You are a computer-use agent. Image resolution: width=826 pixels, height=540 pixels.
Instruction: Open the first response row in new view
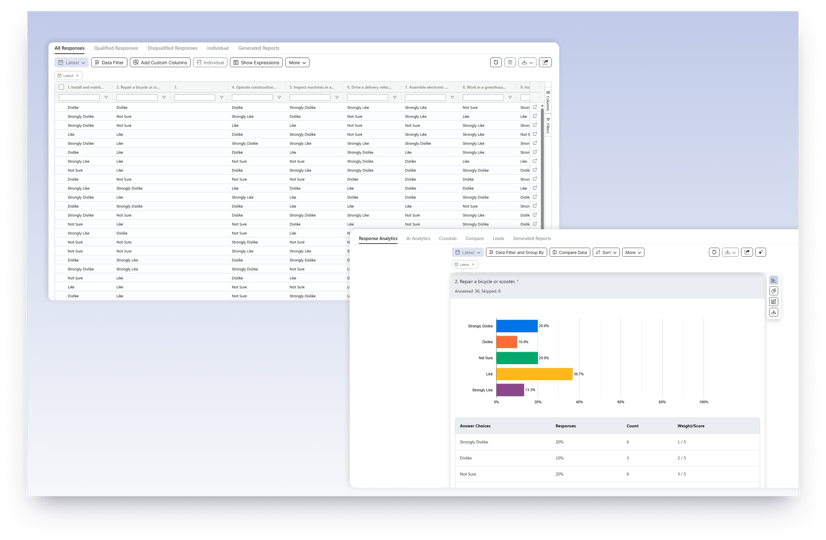(x=535, y=107)
